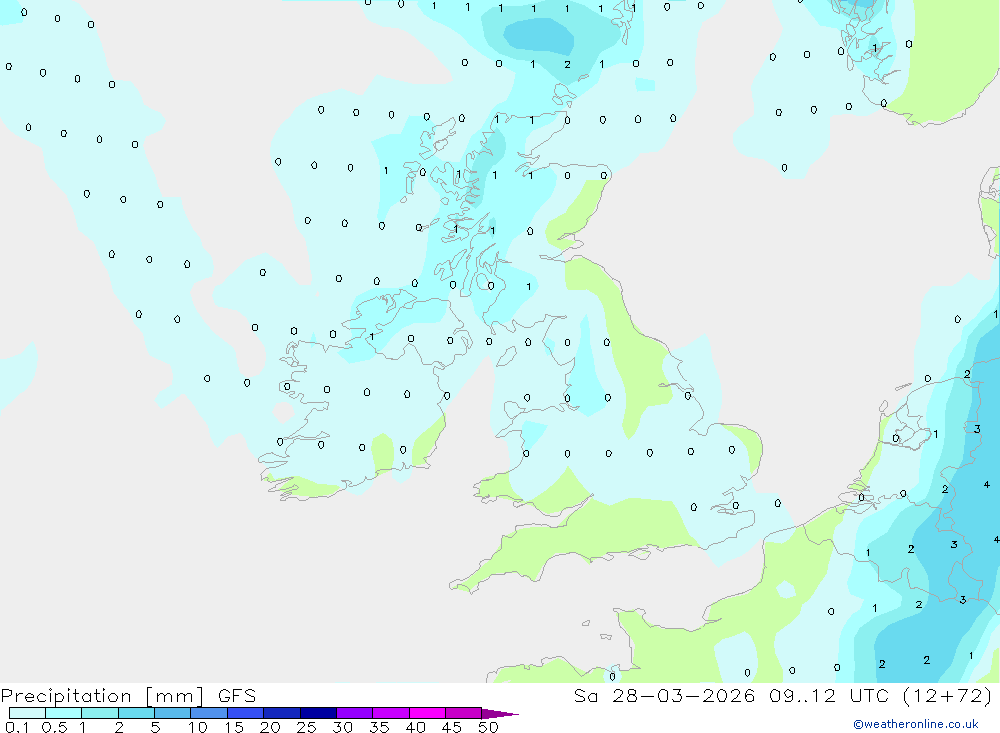Select the '25' legend scale label
The image size is (1000, 733).
[307, 727]
